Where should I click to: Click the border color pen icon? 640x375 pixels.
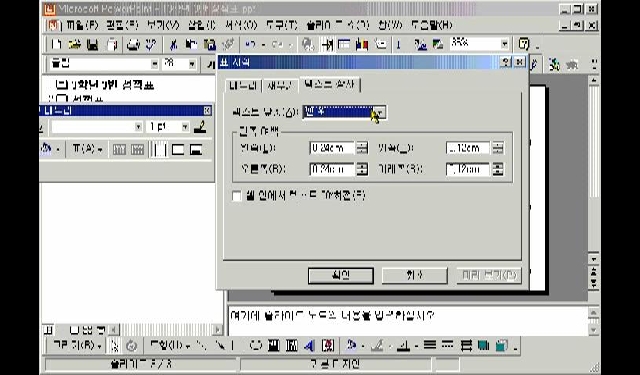pyautogui.click(x=200, y=127)
